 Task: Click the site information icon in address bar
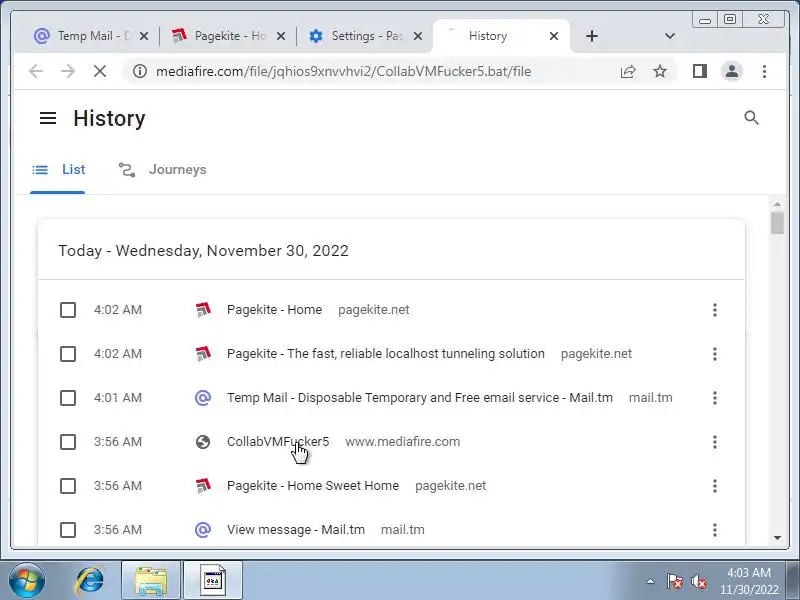point(139,71)
